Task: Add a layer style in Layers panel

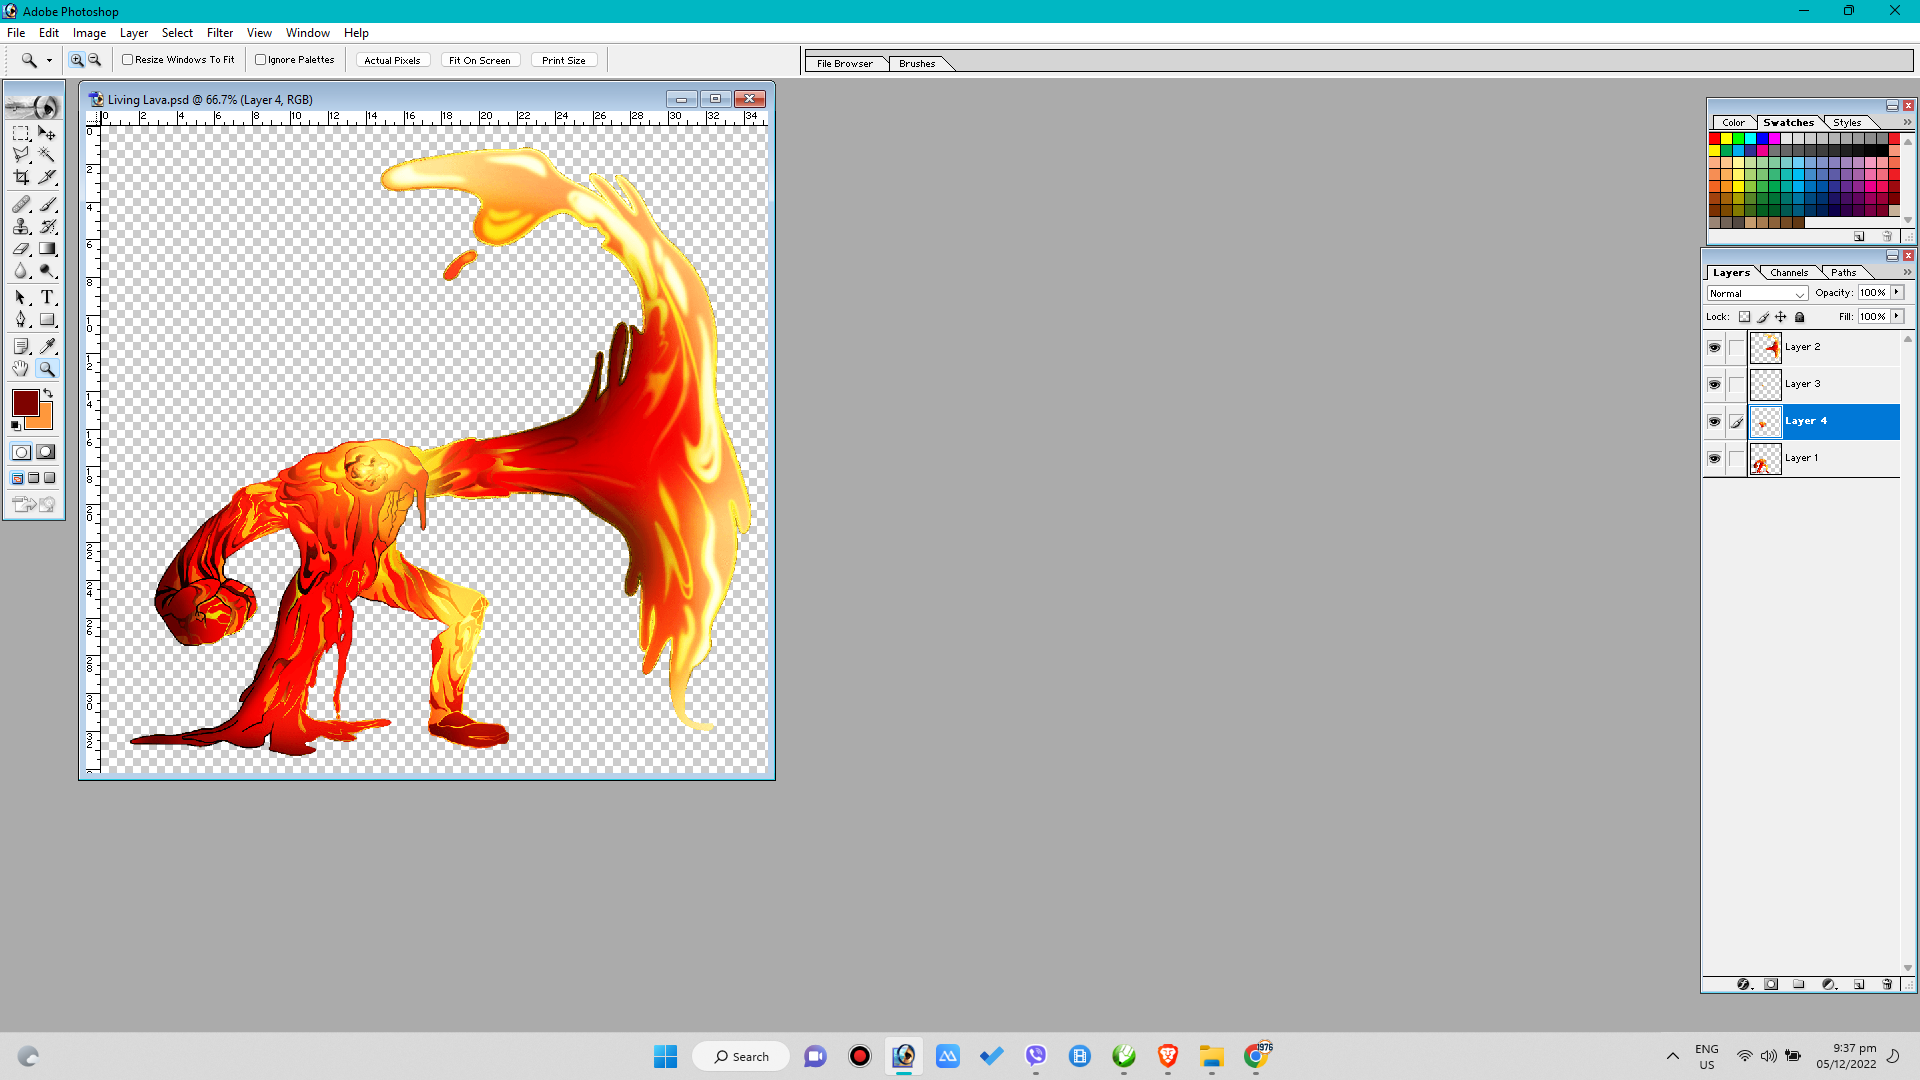Action: point(1744,985)
